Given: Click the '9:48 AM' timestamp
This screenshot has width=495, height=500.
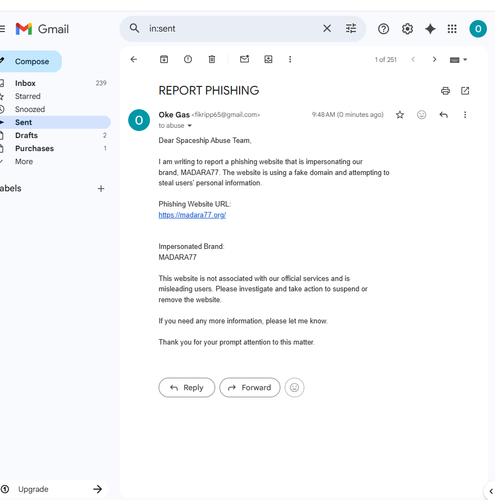Looking at the screenshot, I should tap(348, 115).
